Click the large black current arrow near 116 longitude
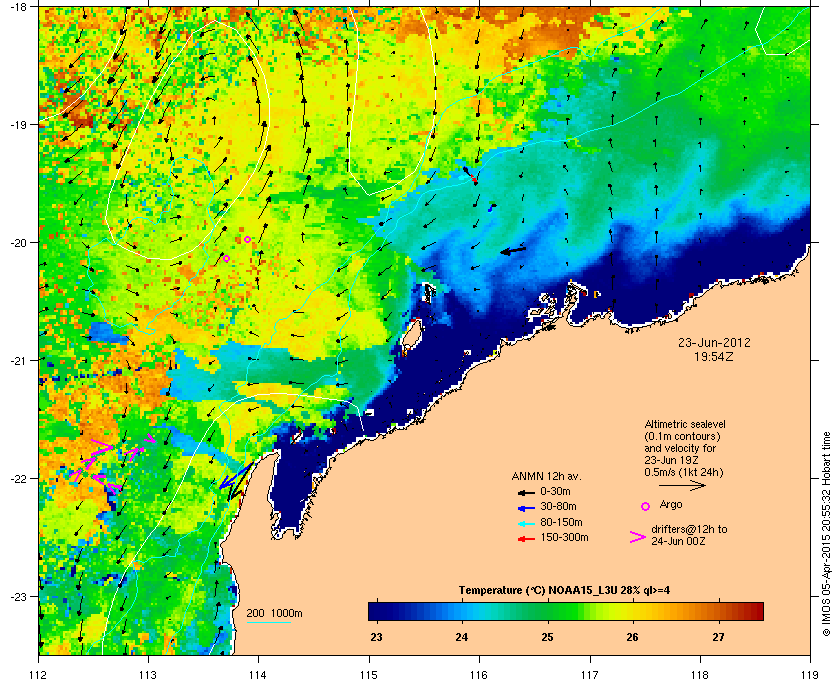 pyautogui.click(x=513, y=250)
